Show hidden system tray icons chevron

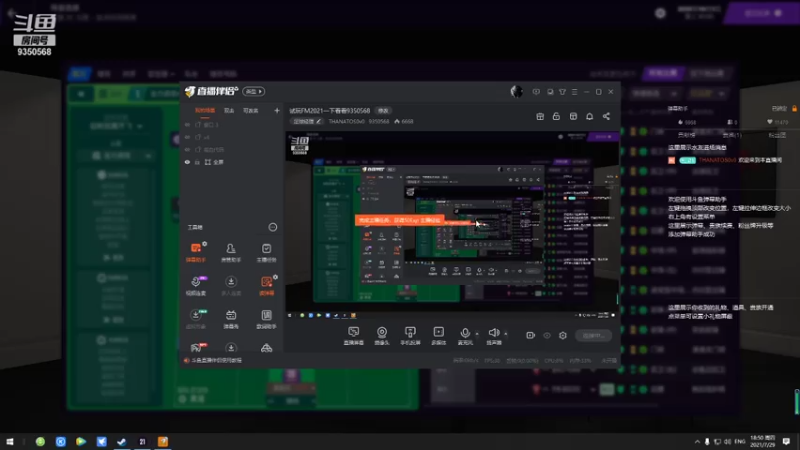(x=697, y=441)
